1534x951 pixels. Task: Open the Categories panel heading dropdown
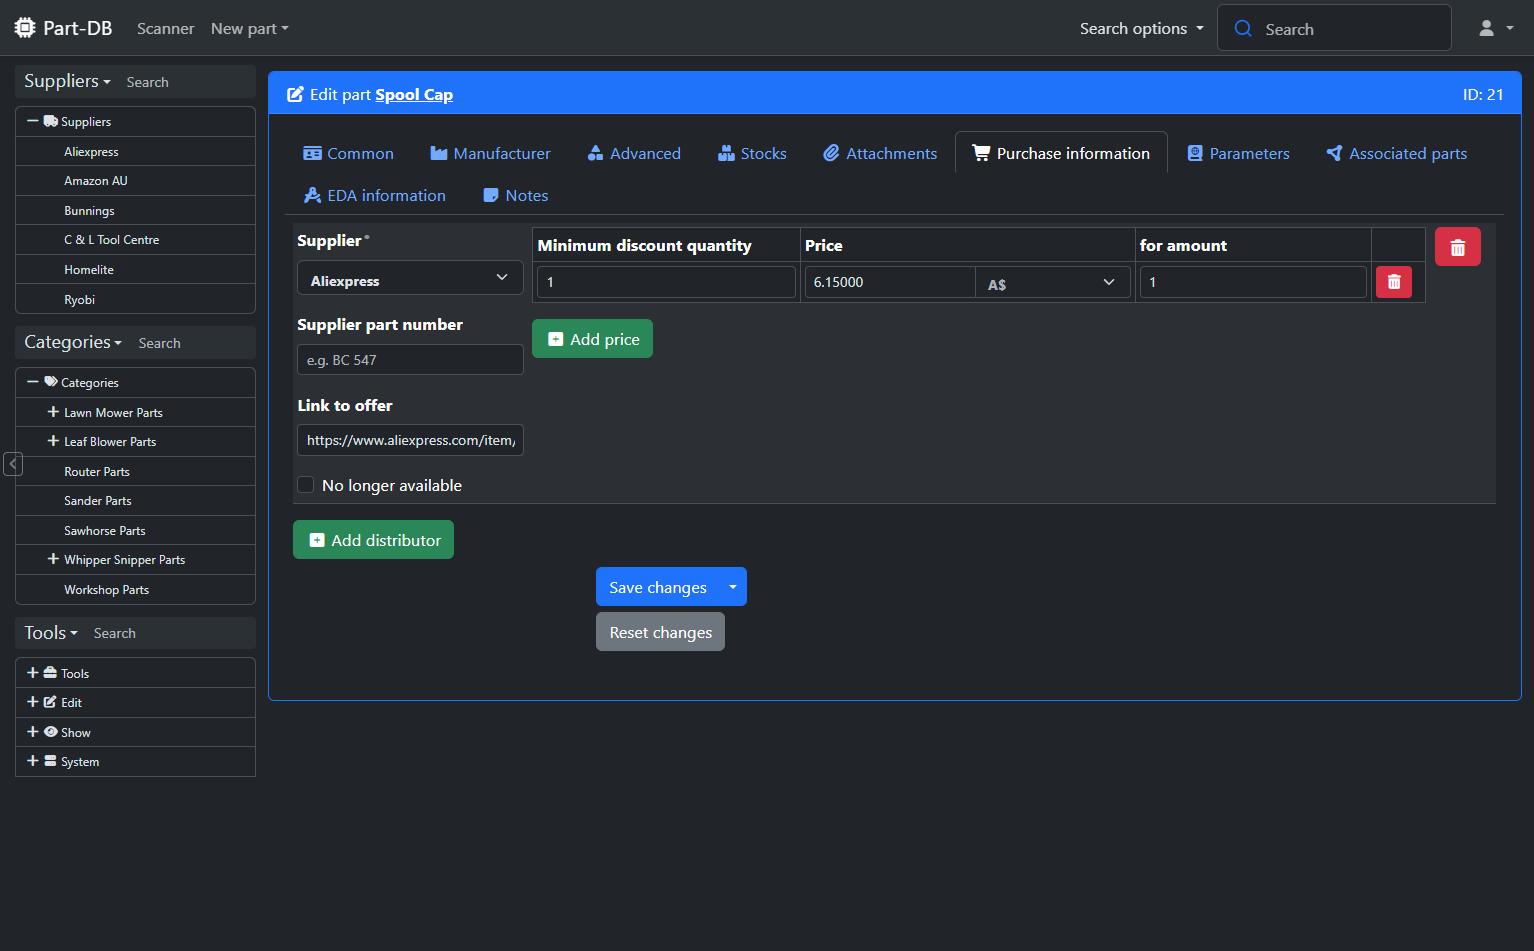click(x=73, y=342)
